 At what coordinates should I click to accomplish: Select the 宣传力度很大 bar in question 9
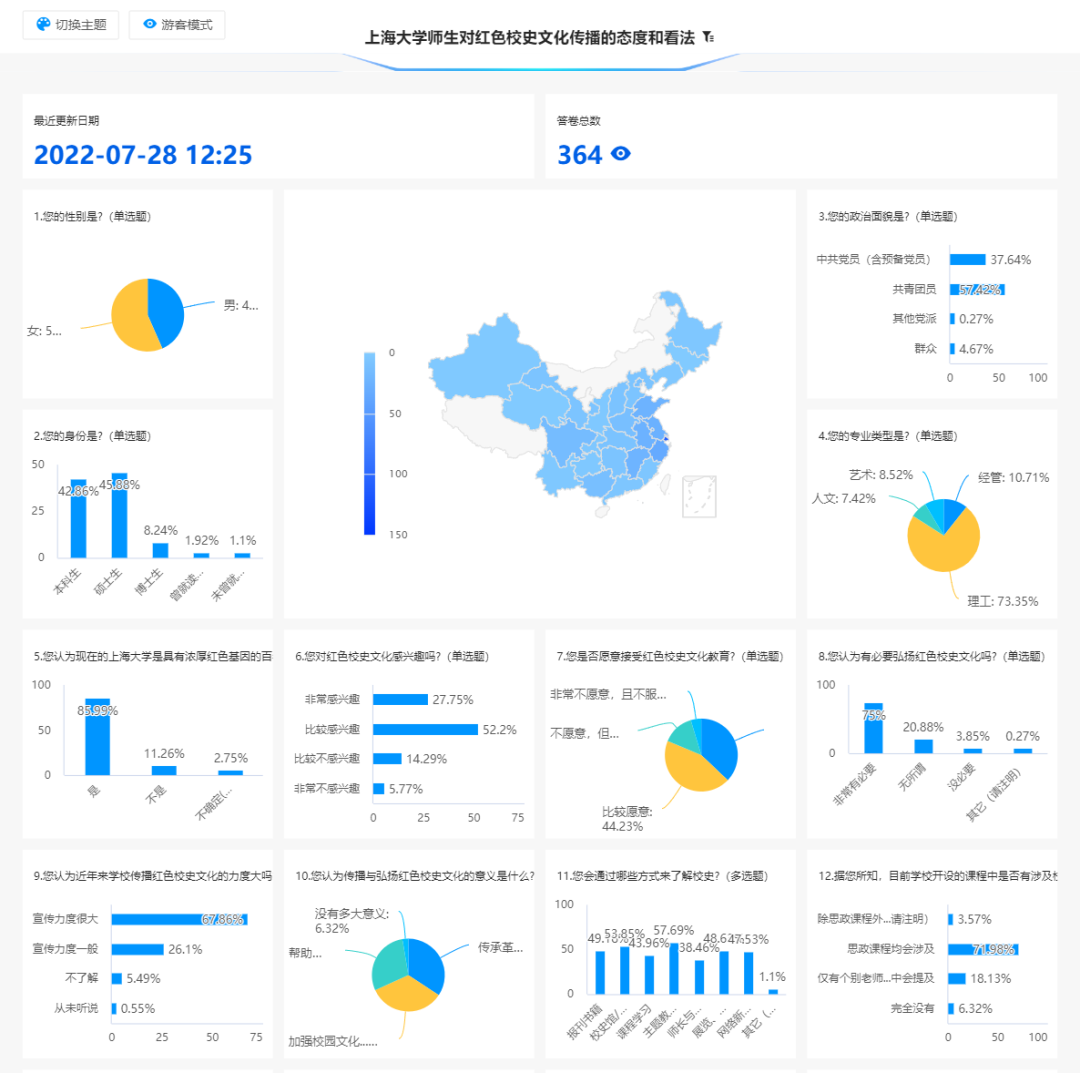pos(178,919)
